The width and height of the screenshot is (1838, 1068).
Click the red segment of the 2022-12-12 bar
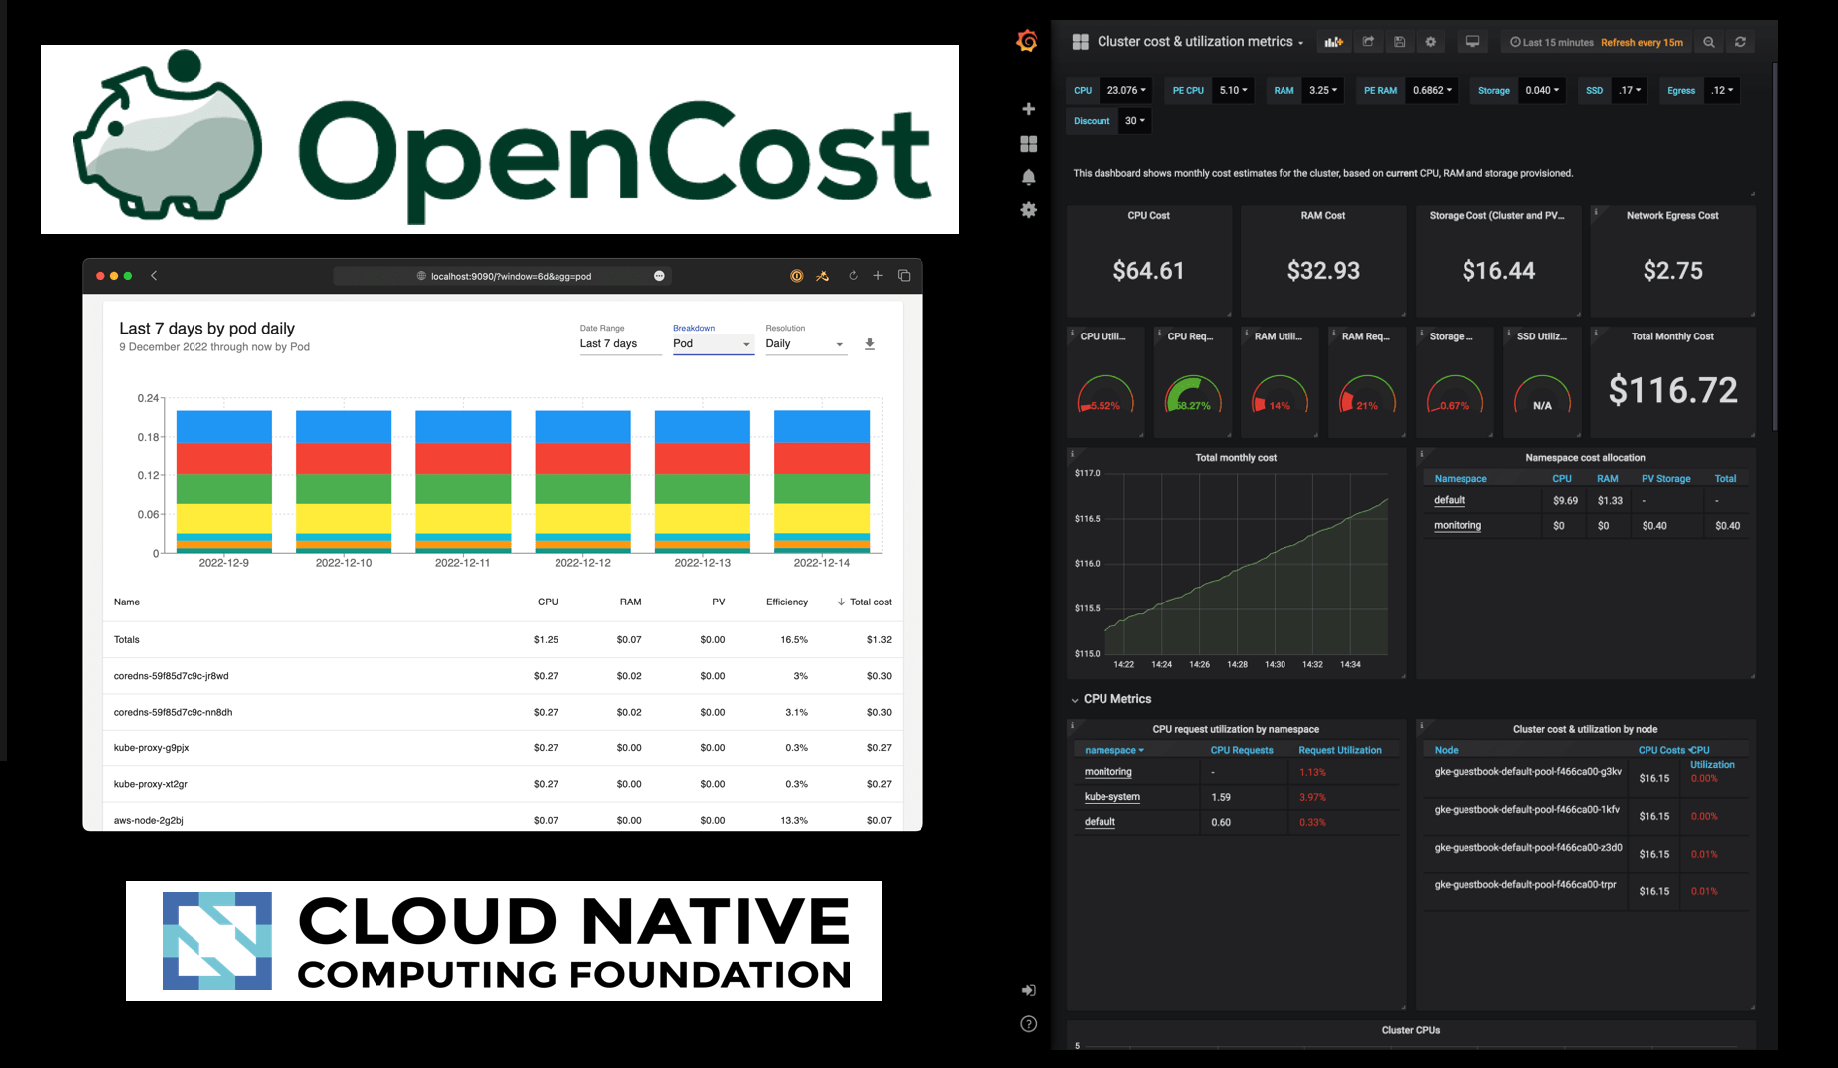pyautogui.click(x=583, y=458)
